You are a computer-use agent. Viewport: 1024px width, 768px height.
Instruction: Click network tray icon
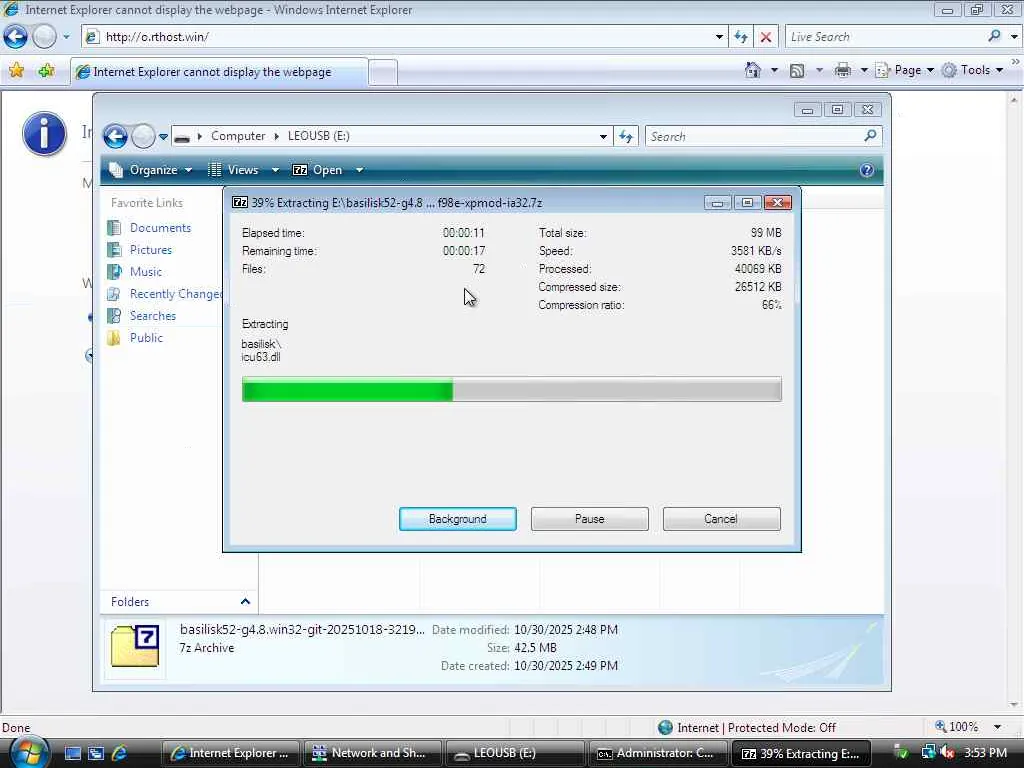pyautogui.click(x=928, y=752)
